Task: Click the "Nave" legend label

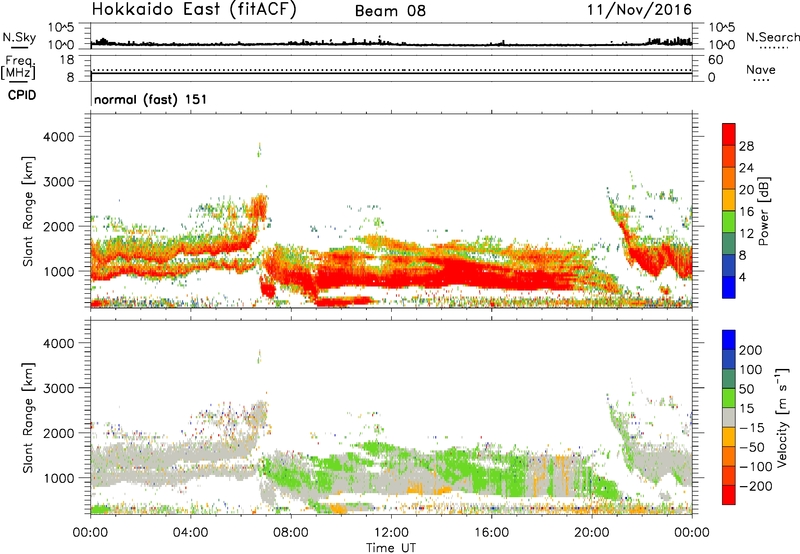Action: click(761, 69)
